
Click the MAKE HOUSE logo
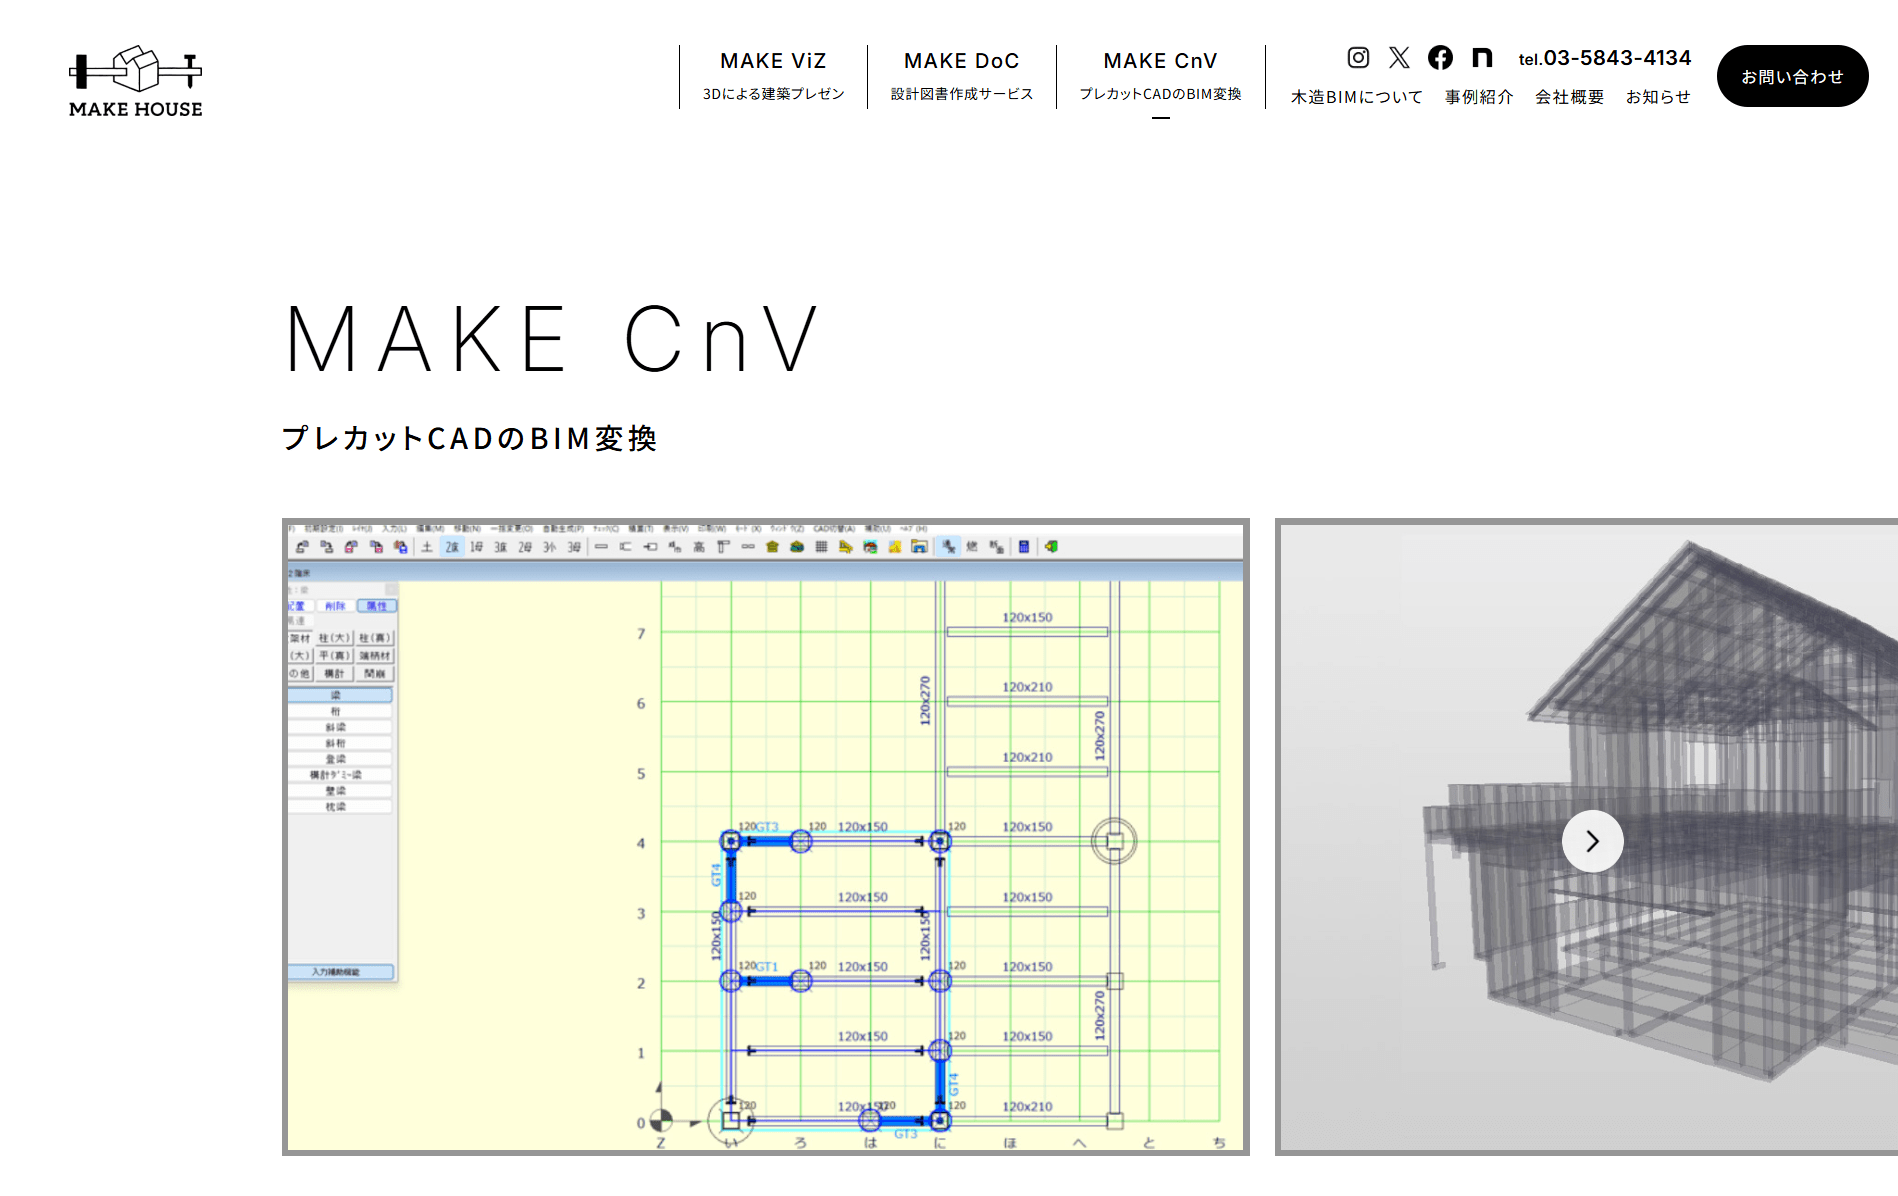[136, 81]
